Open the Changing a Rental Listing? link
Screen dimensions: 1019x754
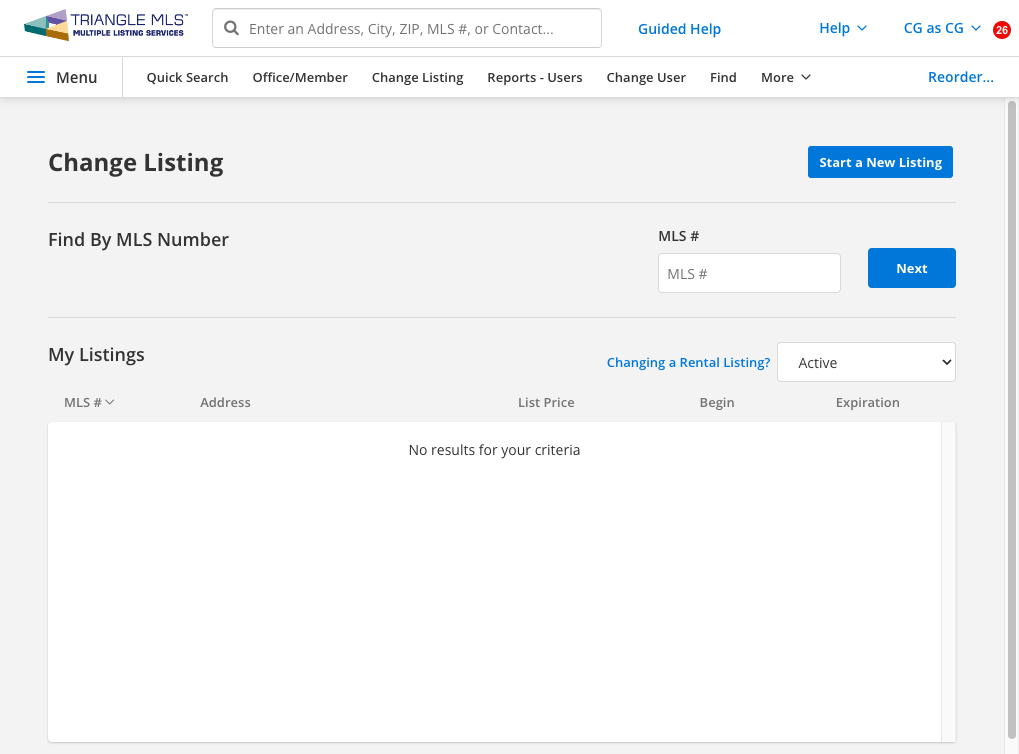point(688,362)
